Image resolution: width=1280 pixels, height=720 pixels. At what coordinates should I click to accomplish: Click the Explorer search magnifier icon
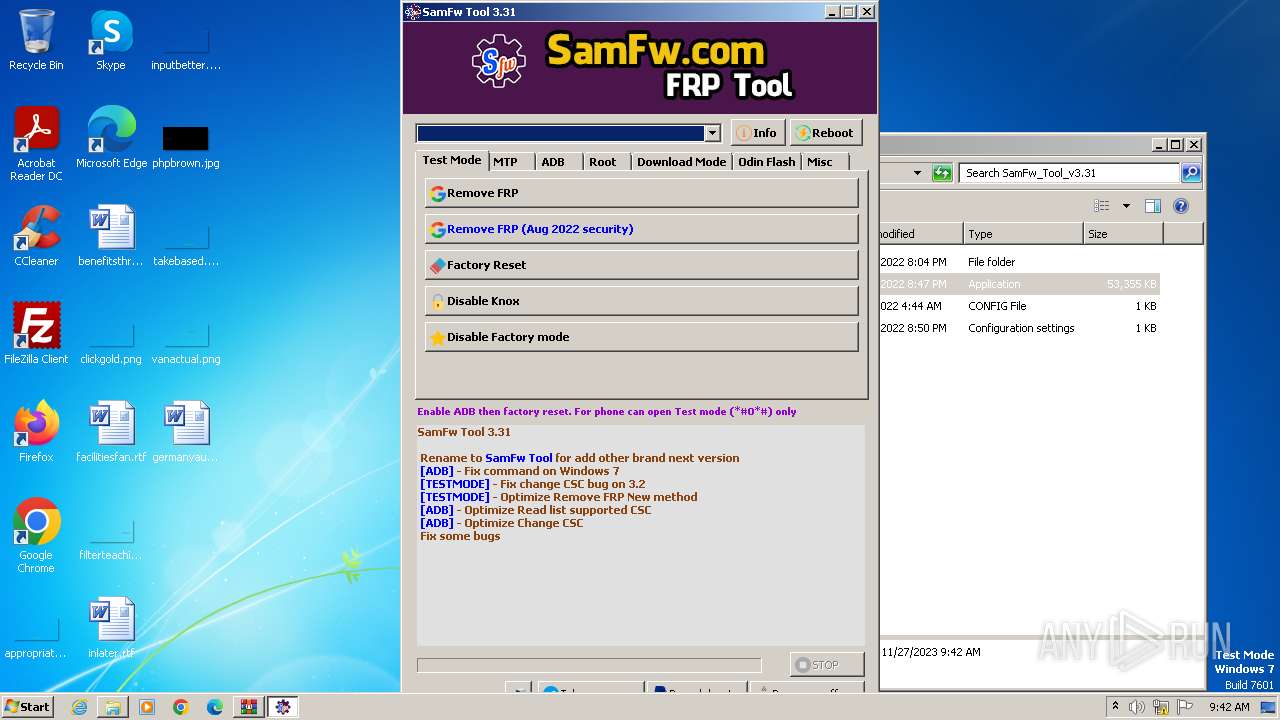click(x=1191, y=173)
